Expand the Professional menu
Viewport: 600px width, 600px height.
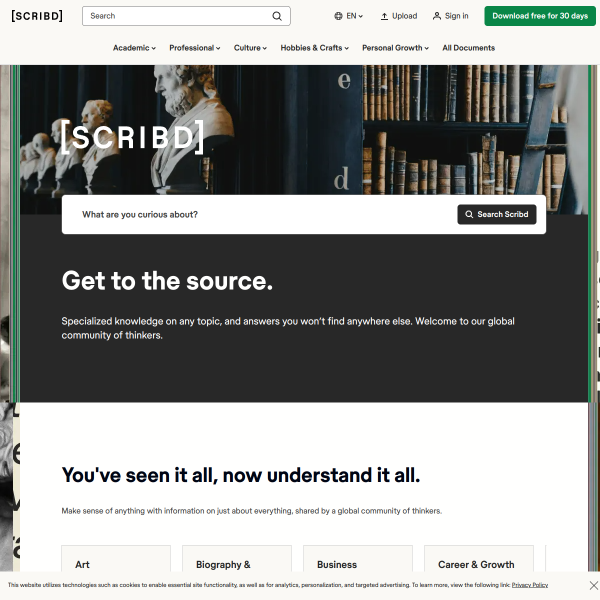click(x=195, y=48)
